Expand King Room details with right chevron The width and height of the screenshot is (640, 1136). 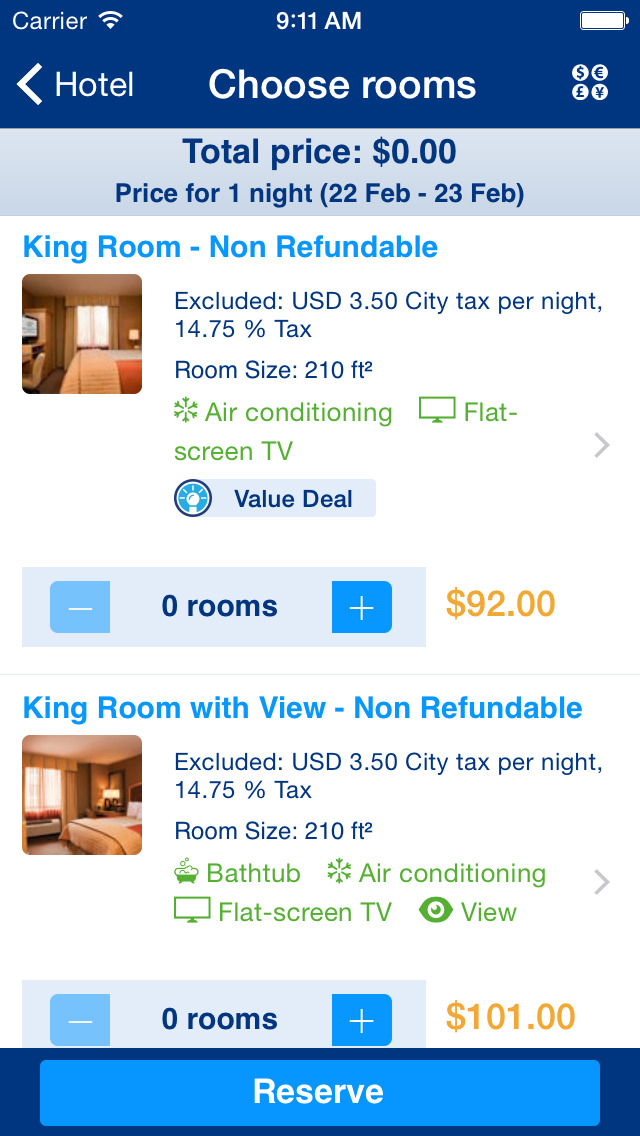[601, 445]
